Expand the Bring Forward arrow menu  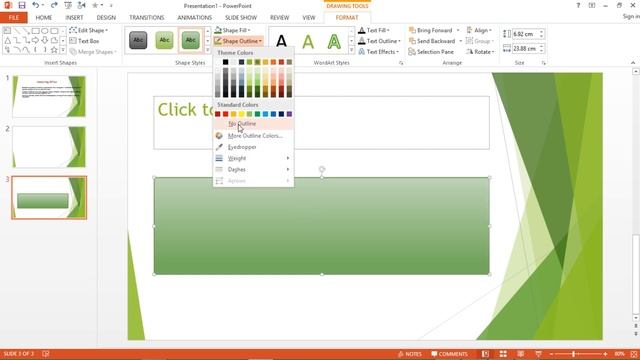[x=458, y=30]
